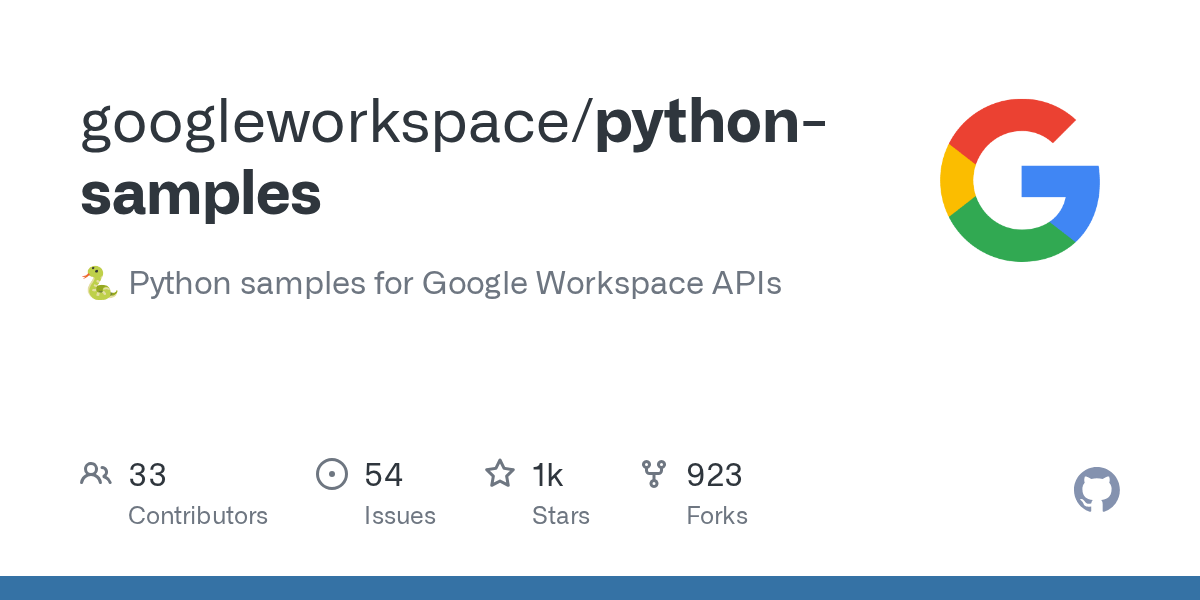Image resolution: width=1200 pixels, height=600 pixels.
Task: Click the number 54 above Issues
Action: pos(384,475)
